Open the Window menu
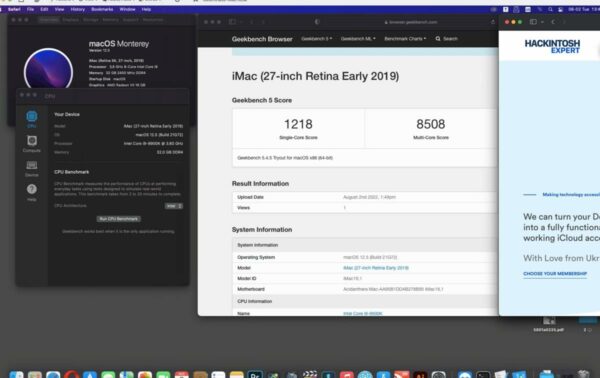Viewport: 600px width, 378px height. point(127,9)
